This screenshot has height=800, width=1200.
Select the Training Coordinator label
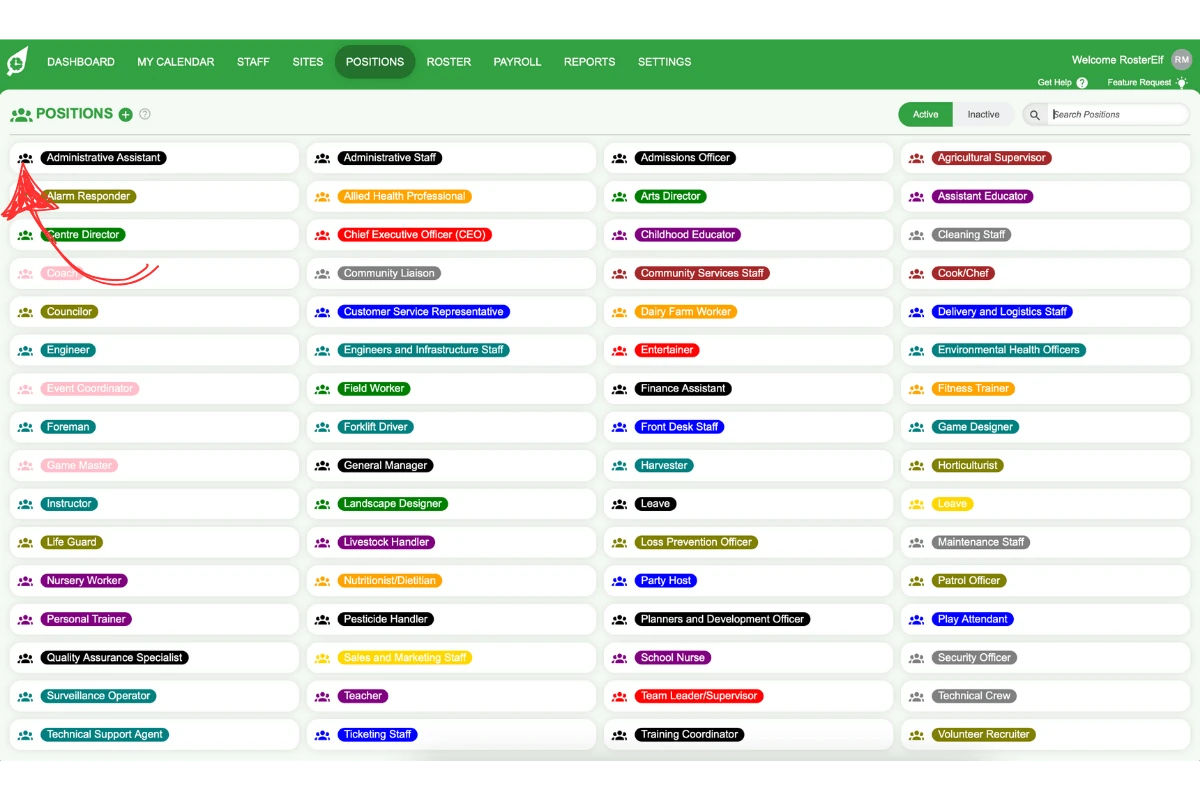coord(690,735)
